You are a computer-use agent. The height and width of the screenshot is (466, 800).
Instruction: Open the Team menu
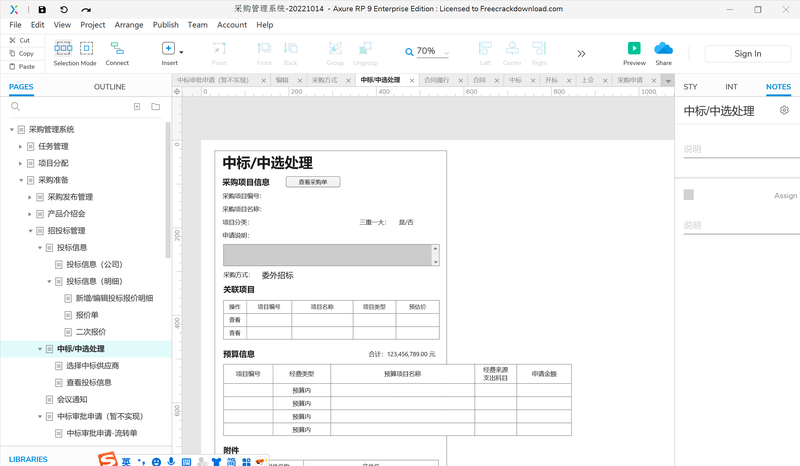pyautogui.click(x=197, y=24)
